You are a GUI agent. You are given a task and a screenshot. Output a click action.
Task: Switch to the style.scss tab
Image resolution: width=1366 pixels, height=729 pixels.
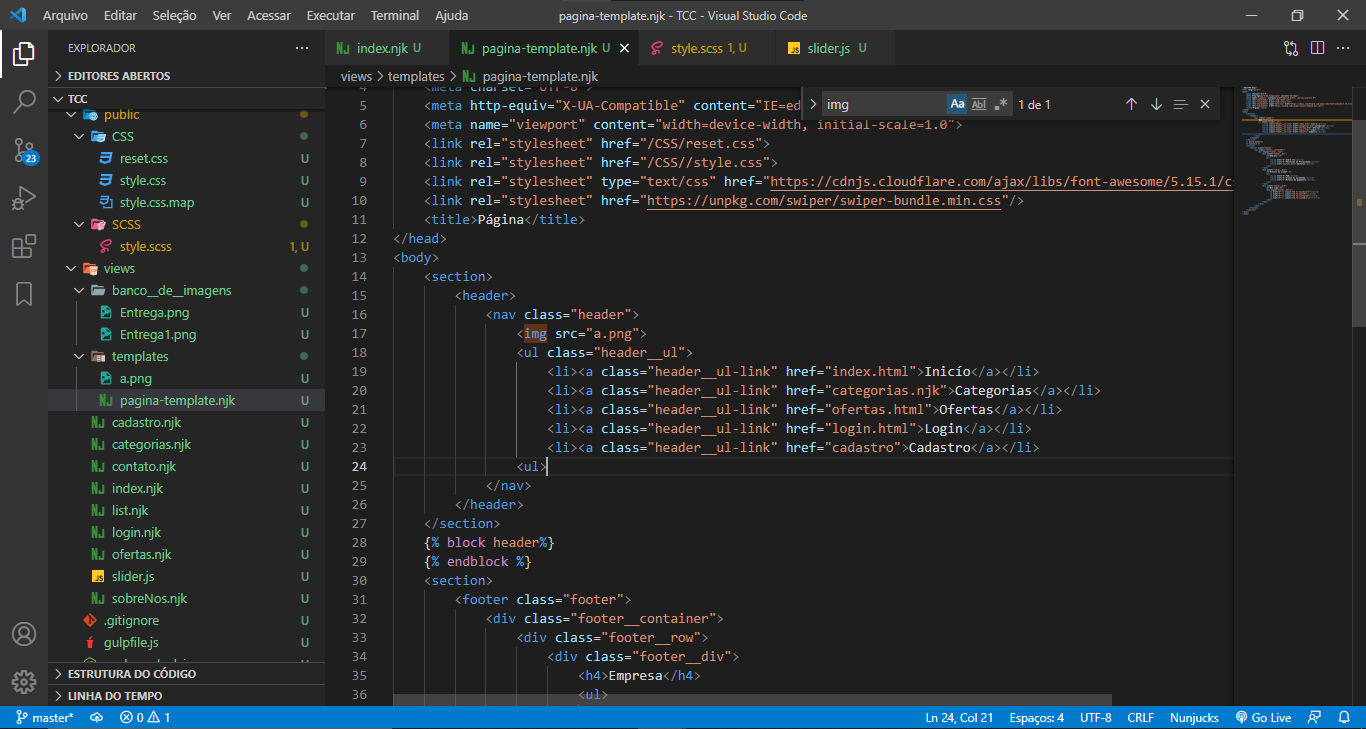click(708, 48)
